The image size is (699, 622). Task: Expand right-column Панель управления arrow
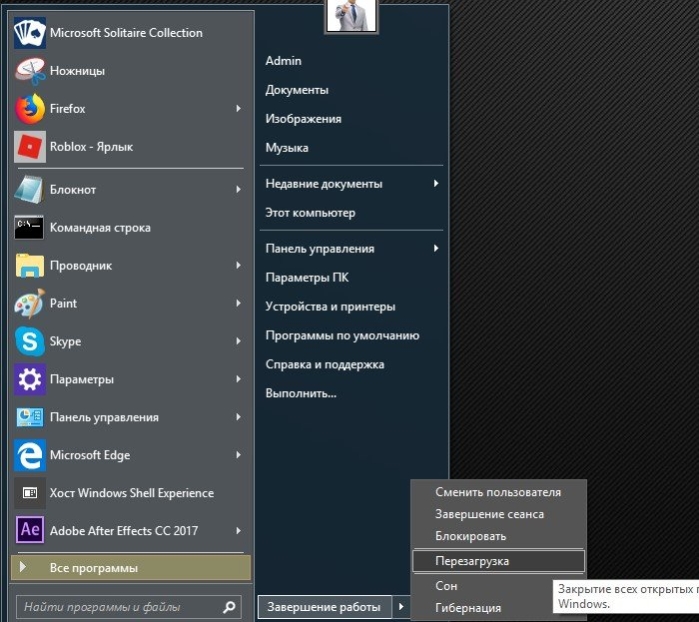click(x=436, y=248)
